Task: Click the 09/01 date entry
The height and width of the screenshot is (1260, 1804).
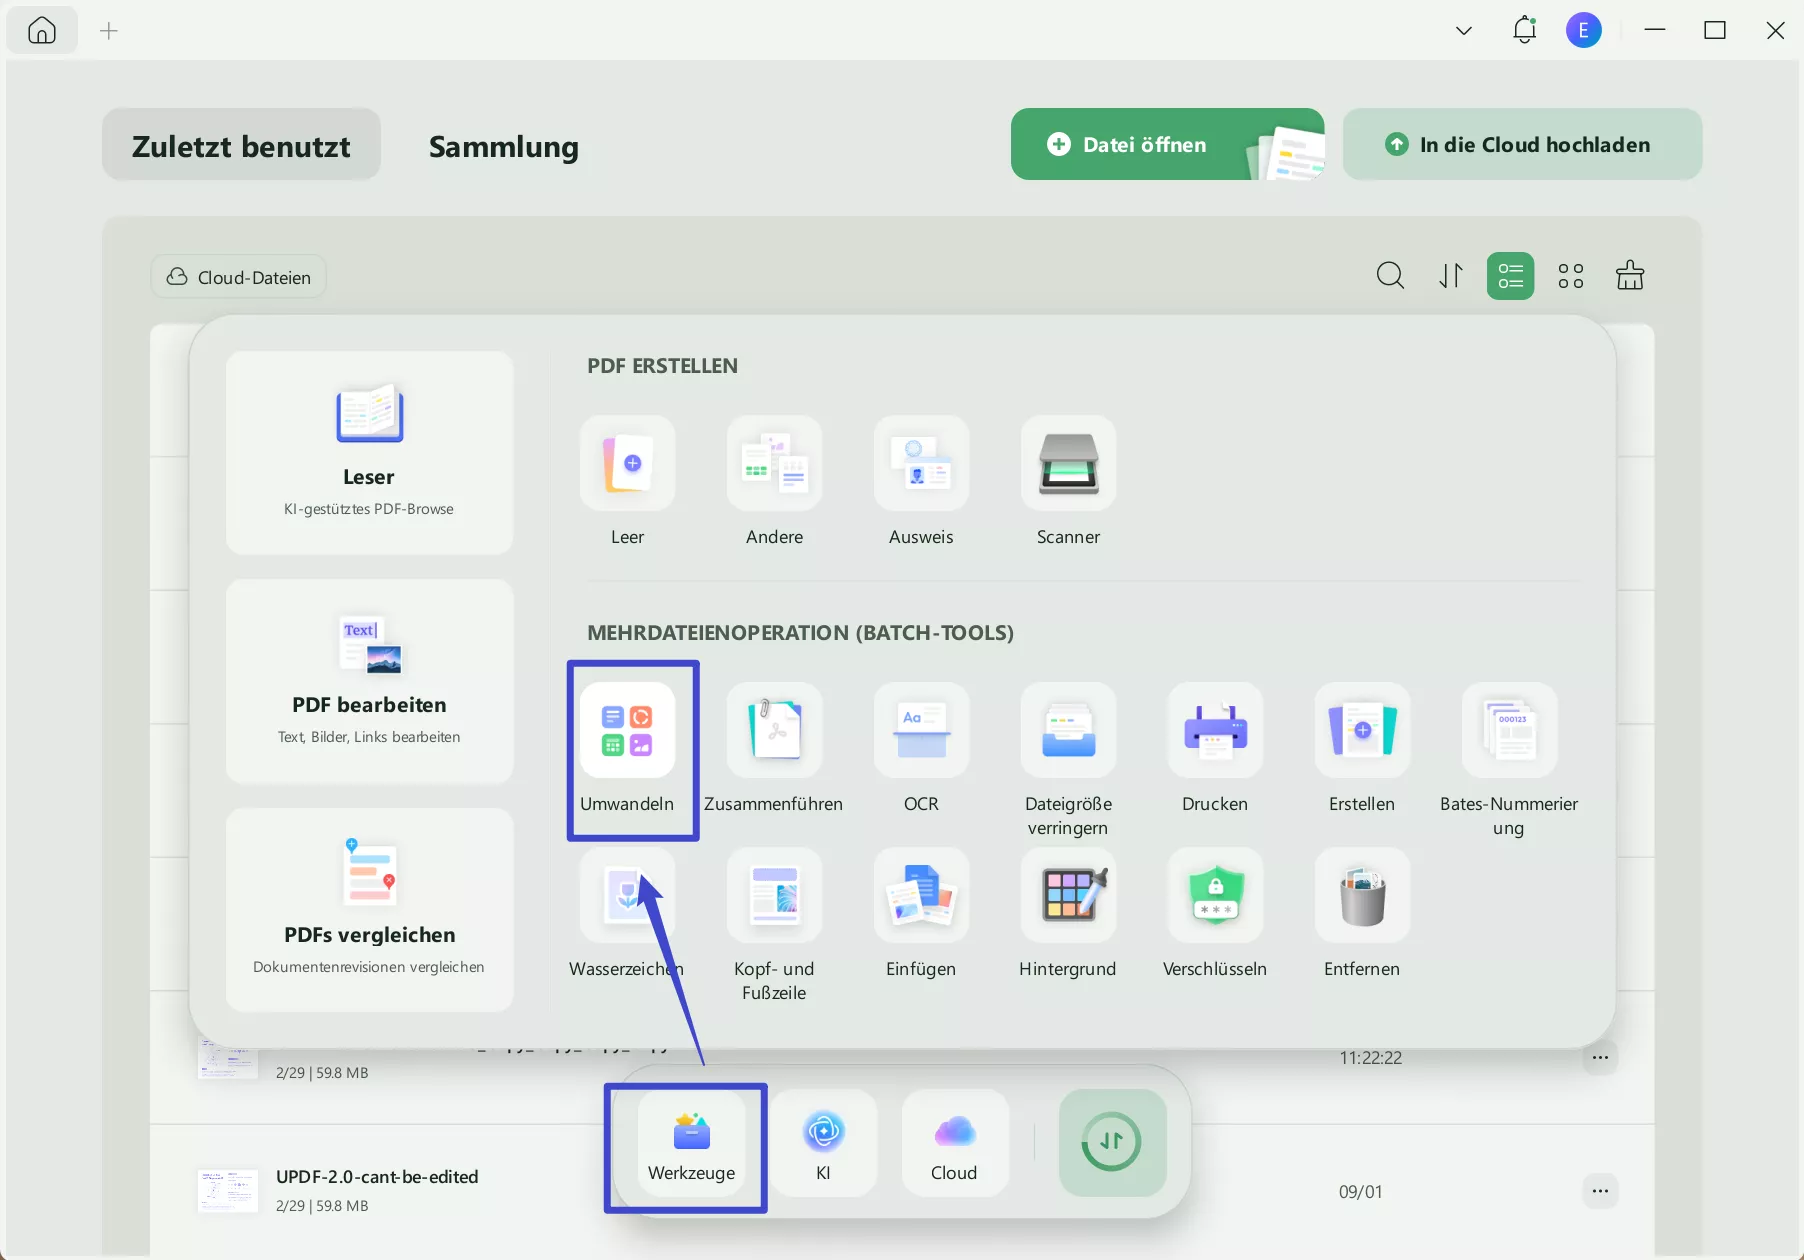Action: [x=1360, y=1191]
